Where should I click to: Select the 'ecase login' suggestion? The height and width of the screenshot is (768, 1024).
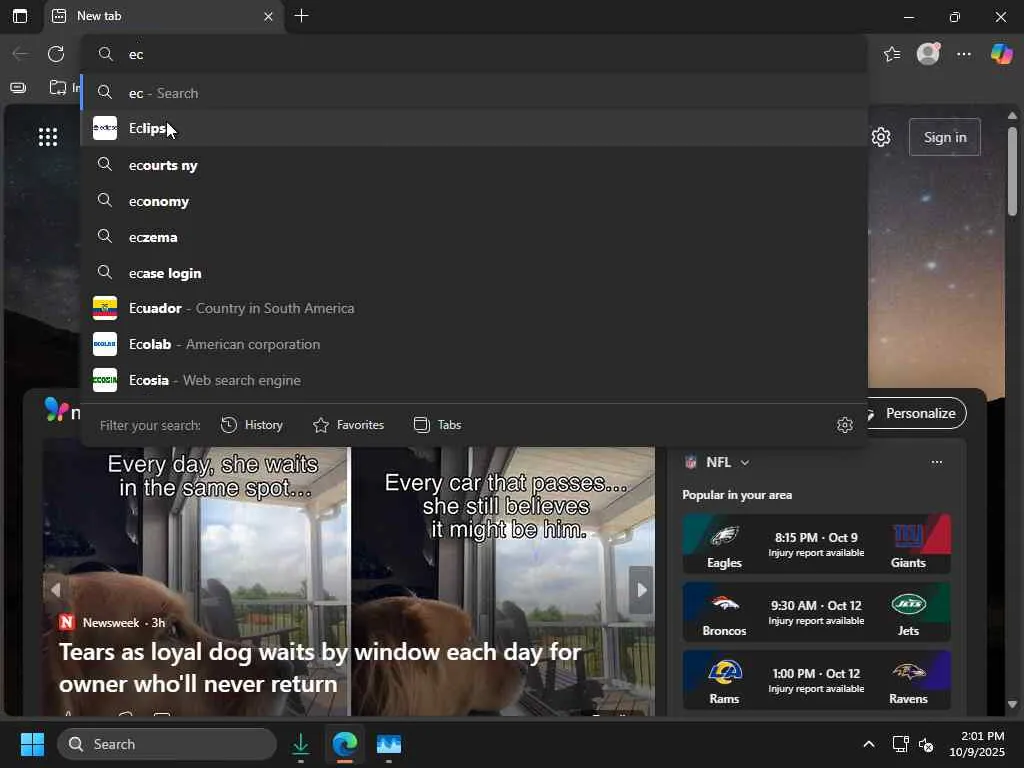pos(474,272)
